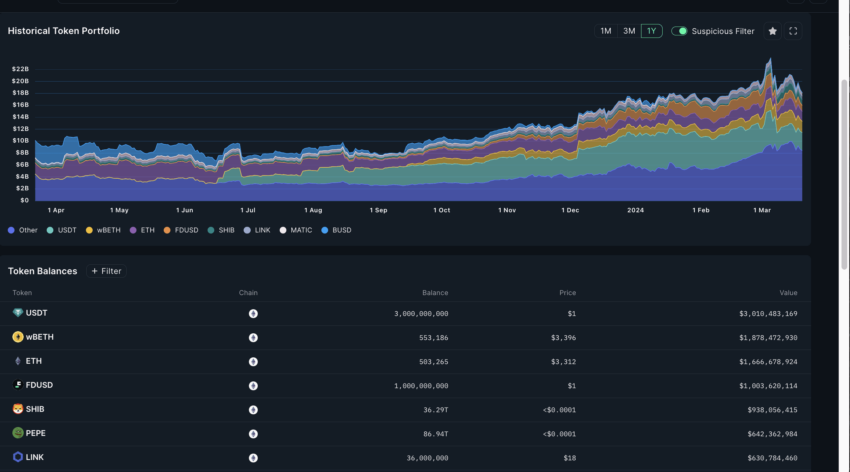The image size is (850, 472).
Task: Click the USDT token icon
Action: click(x=17, y=313)
